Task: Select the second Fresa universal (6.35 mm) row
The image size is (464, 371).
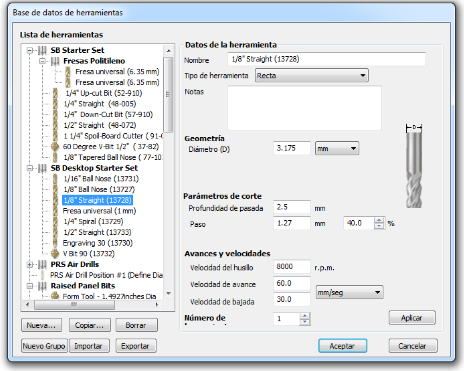Action: click(x=117, y=82)
